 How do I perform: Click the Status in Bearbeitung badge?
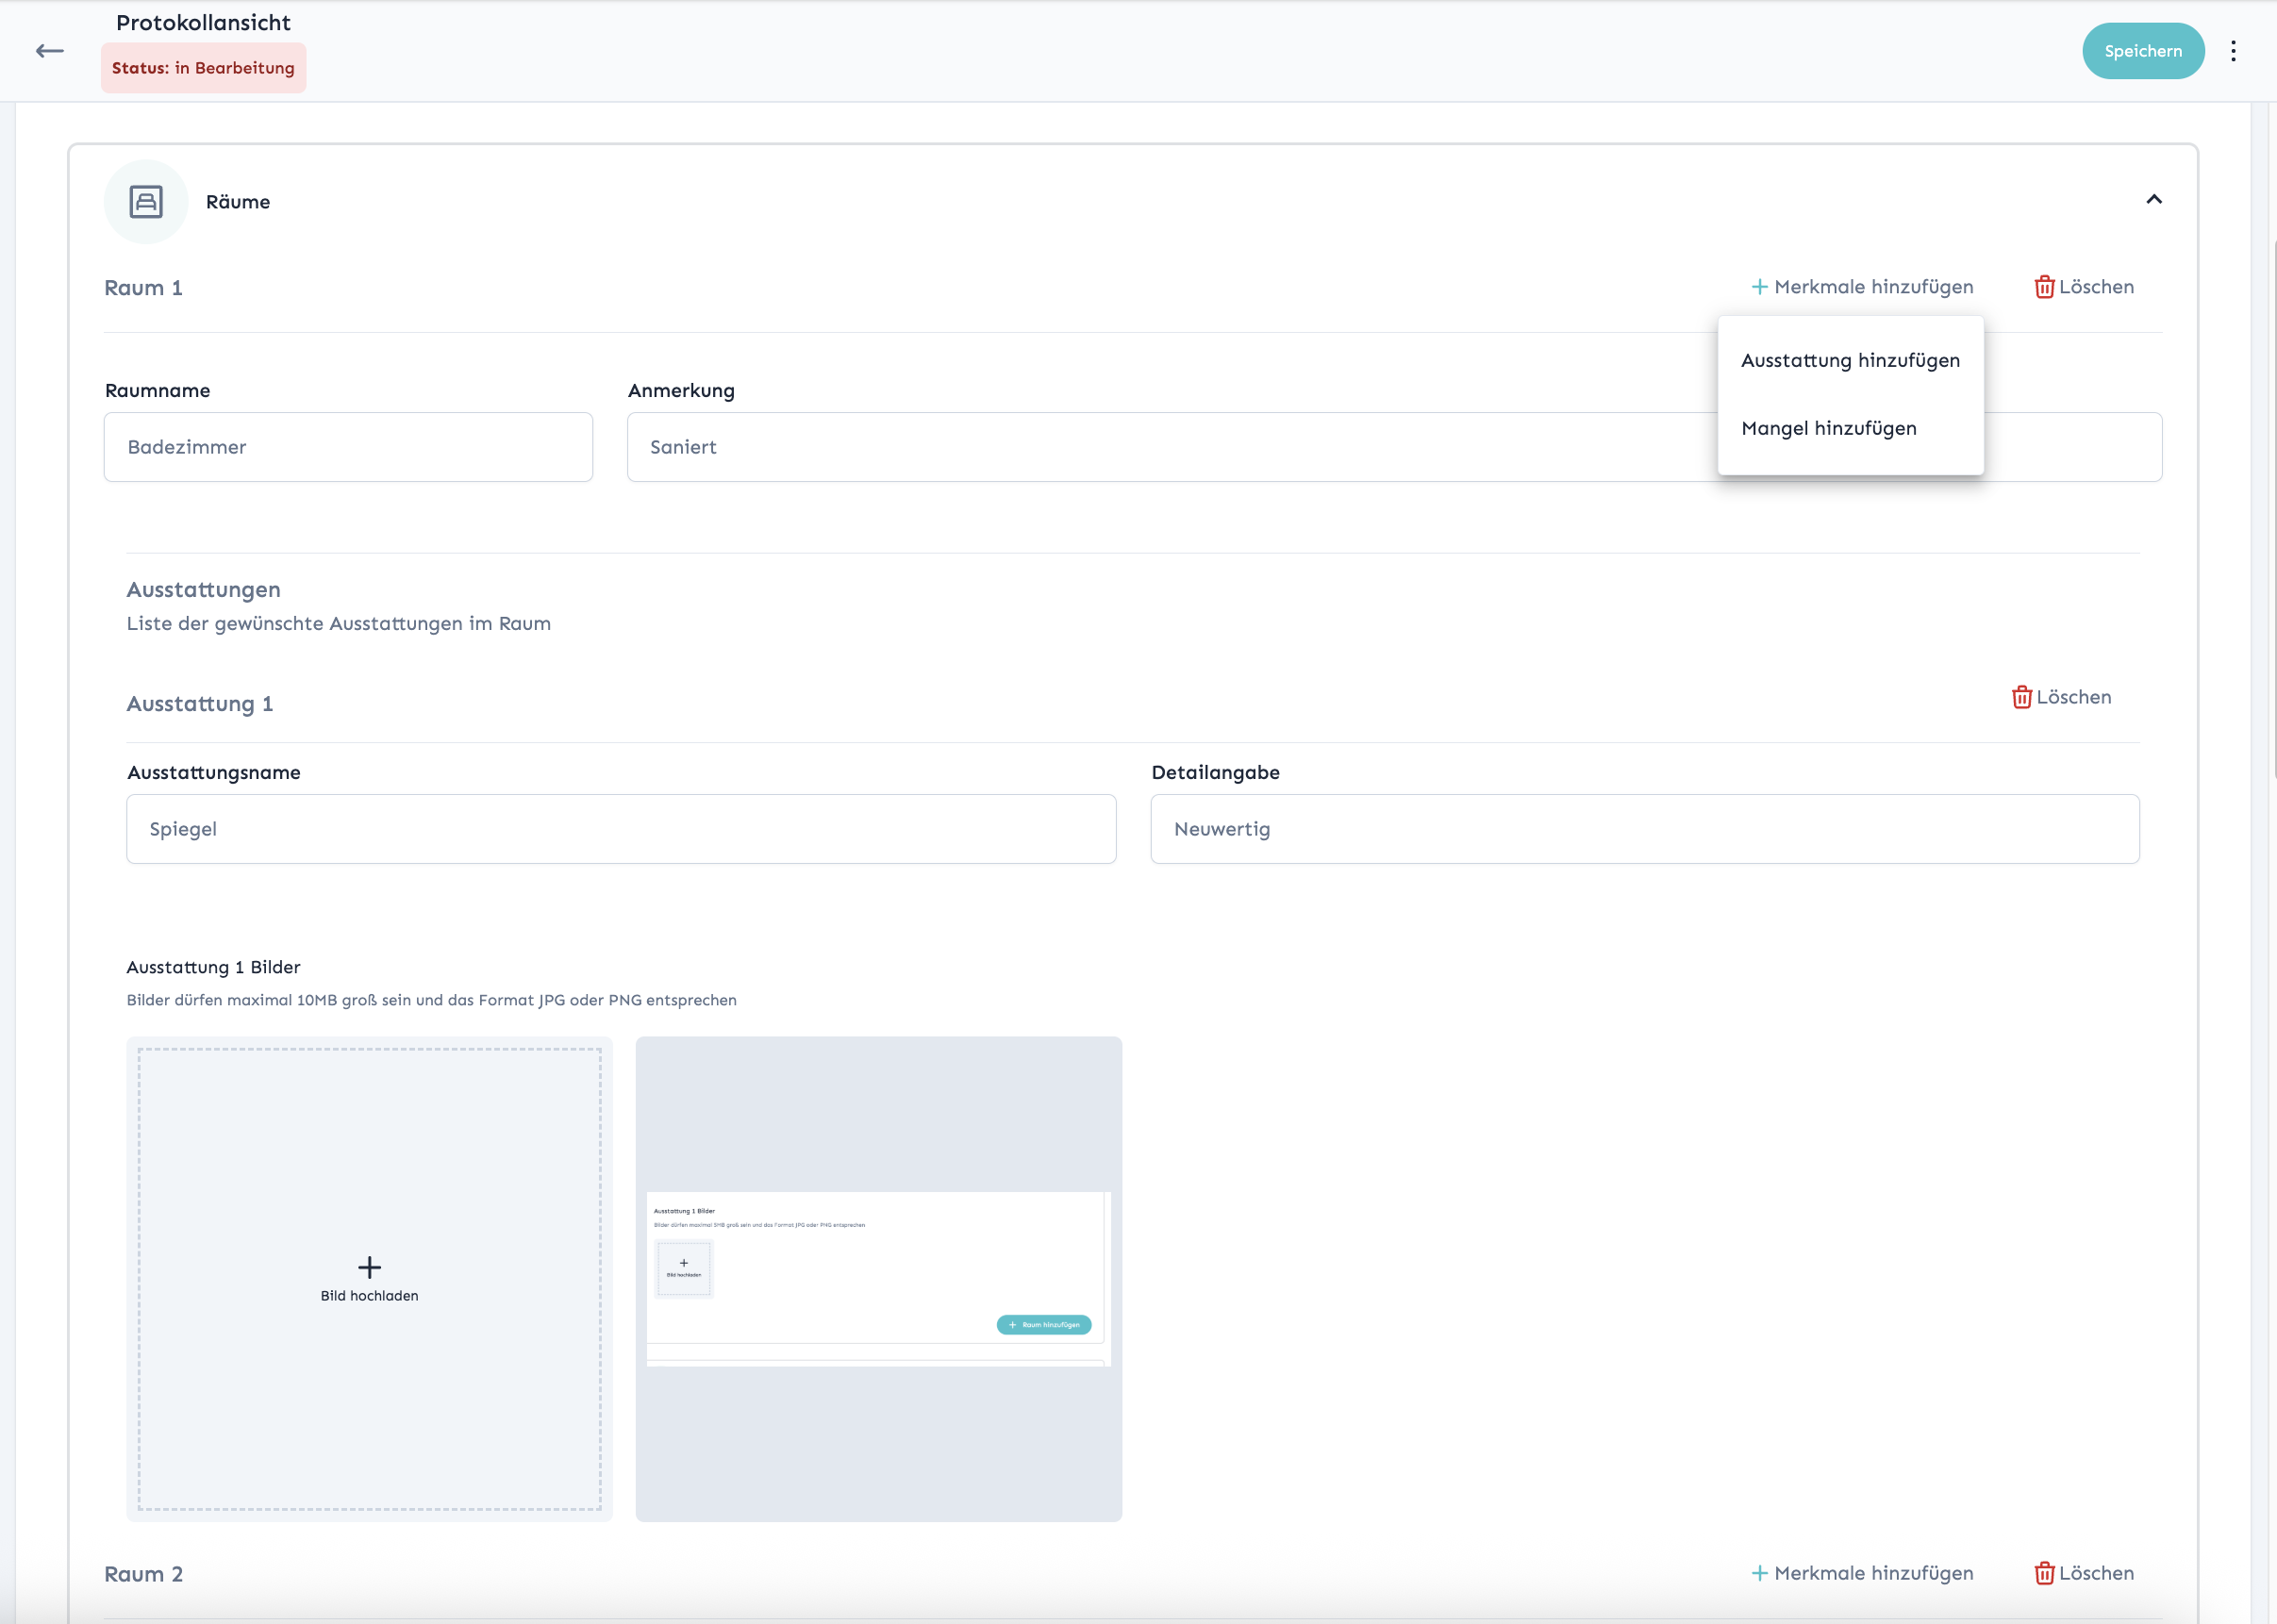click(203, 68)
